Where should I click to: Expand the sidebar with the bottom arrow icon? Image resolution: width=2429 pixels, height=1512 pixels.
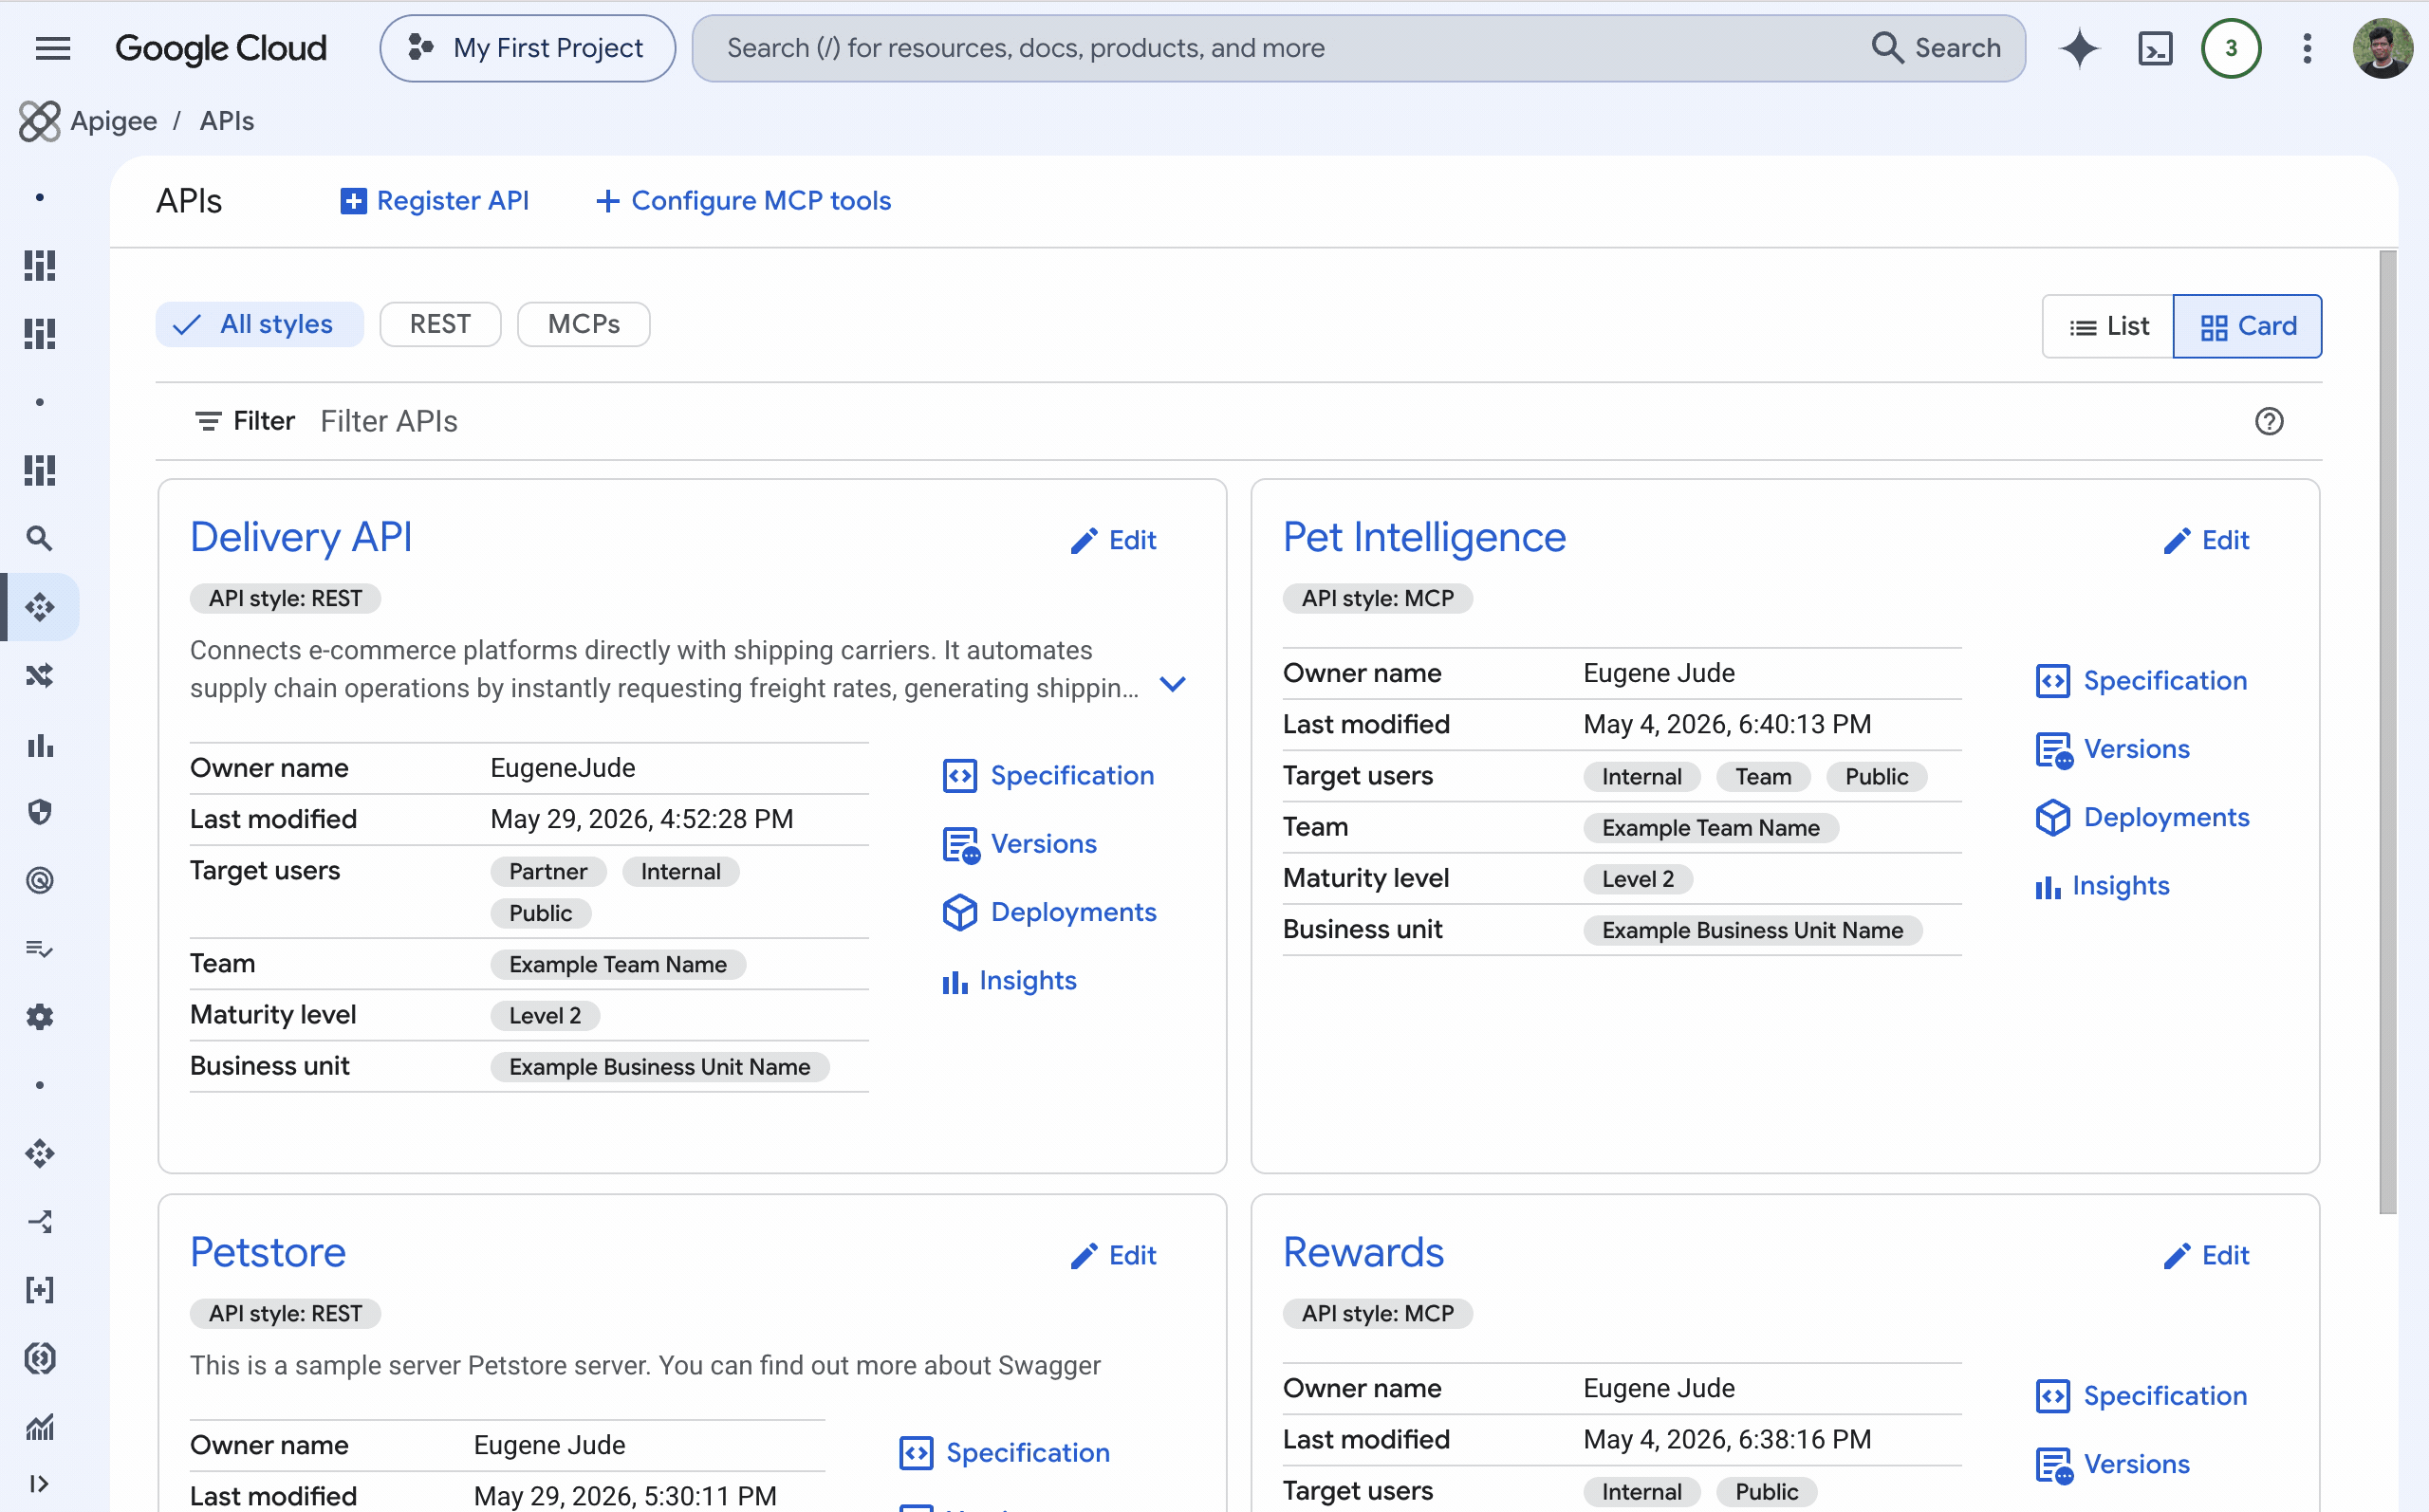pos(39,1483)
